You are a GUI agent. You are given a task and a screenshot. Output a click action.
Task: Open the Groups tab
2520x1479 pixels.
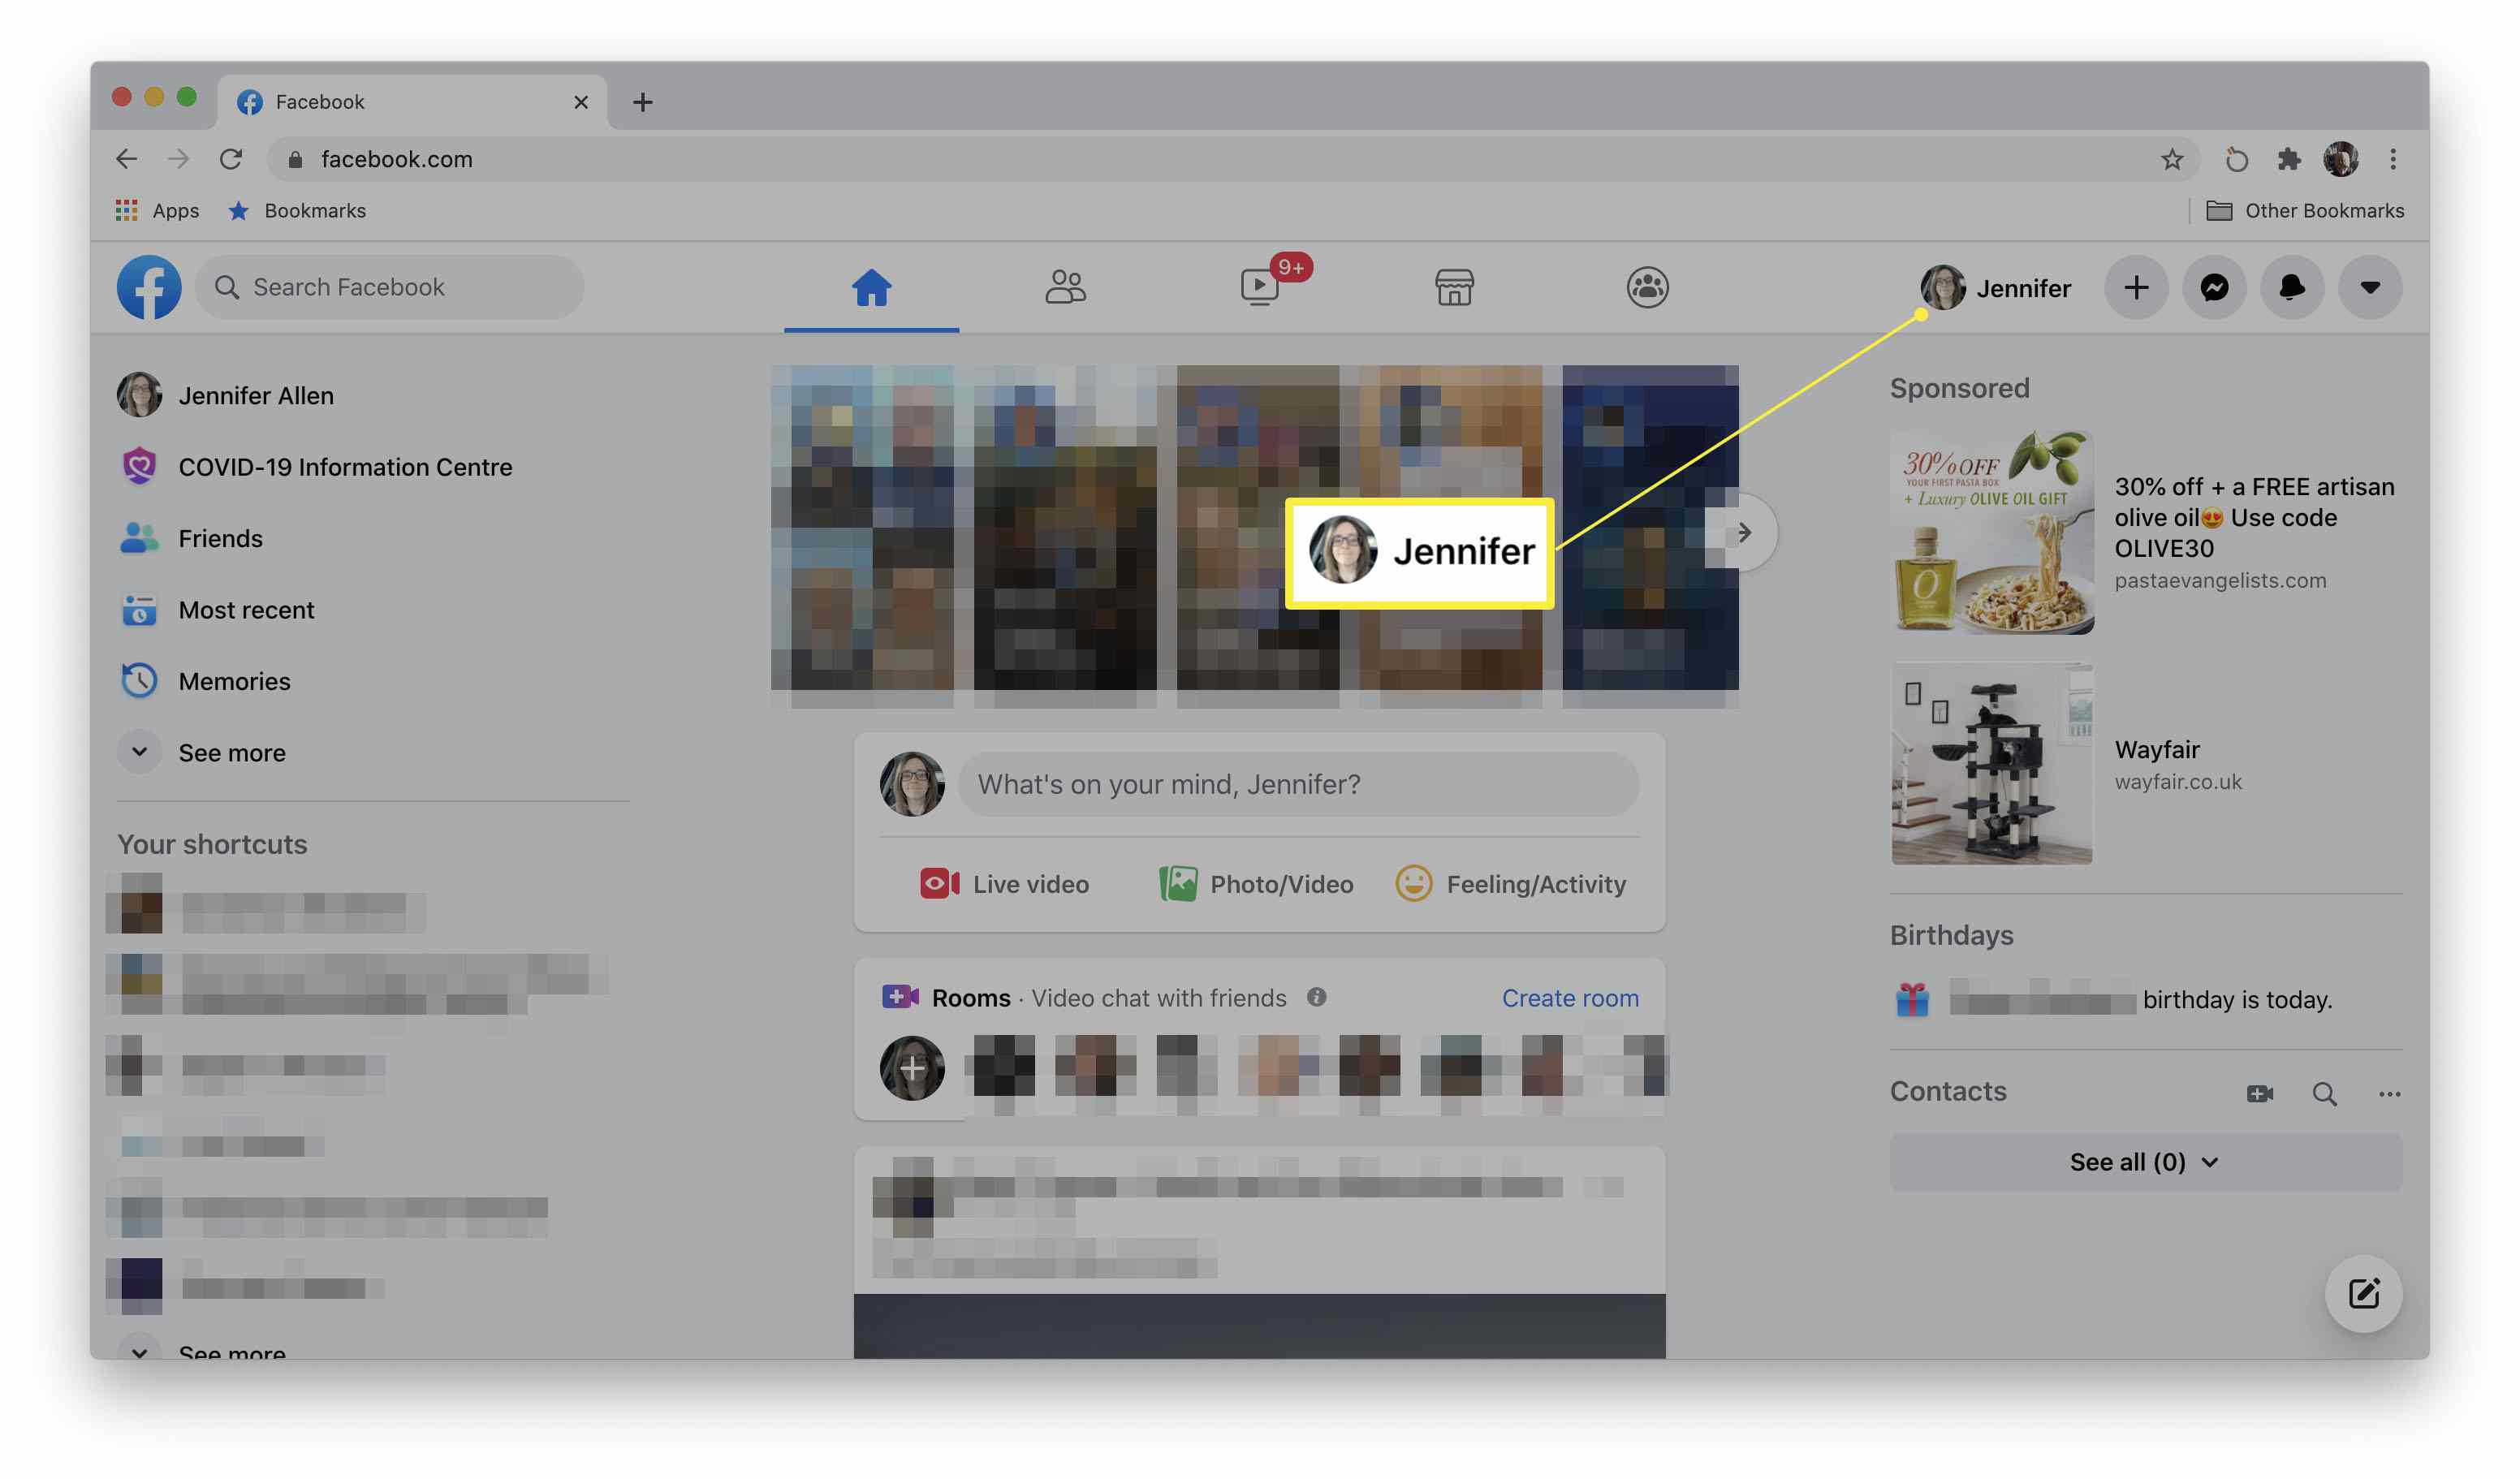click(x=1647, y=288)
